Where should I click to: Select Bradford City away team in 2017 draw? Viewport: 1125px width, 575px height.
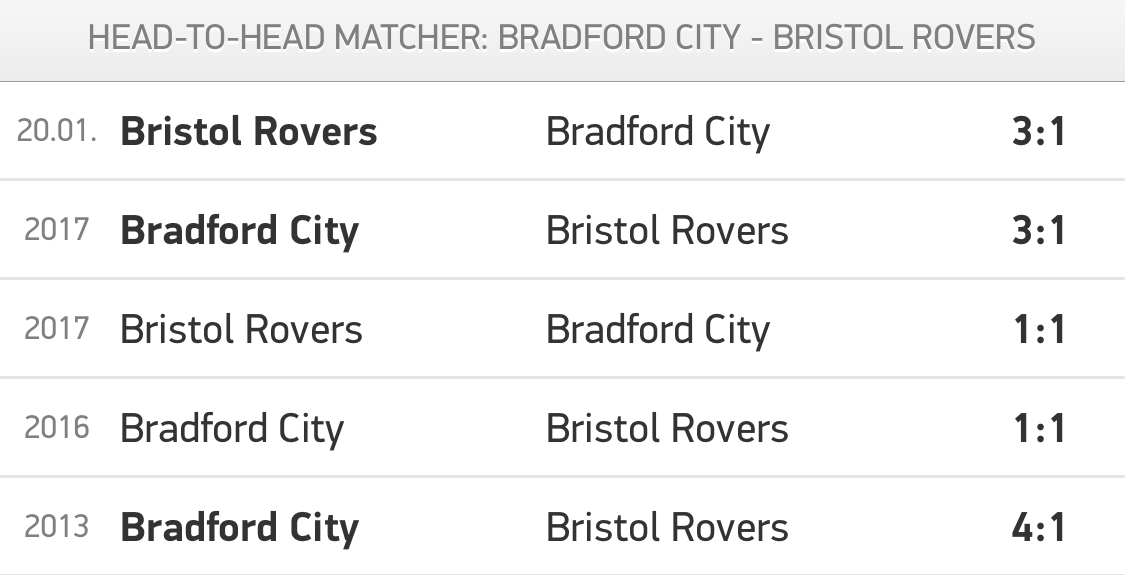658,331
